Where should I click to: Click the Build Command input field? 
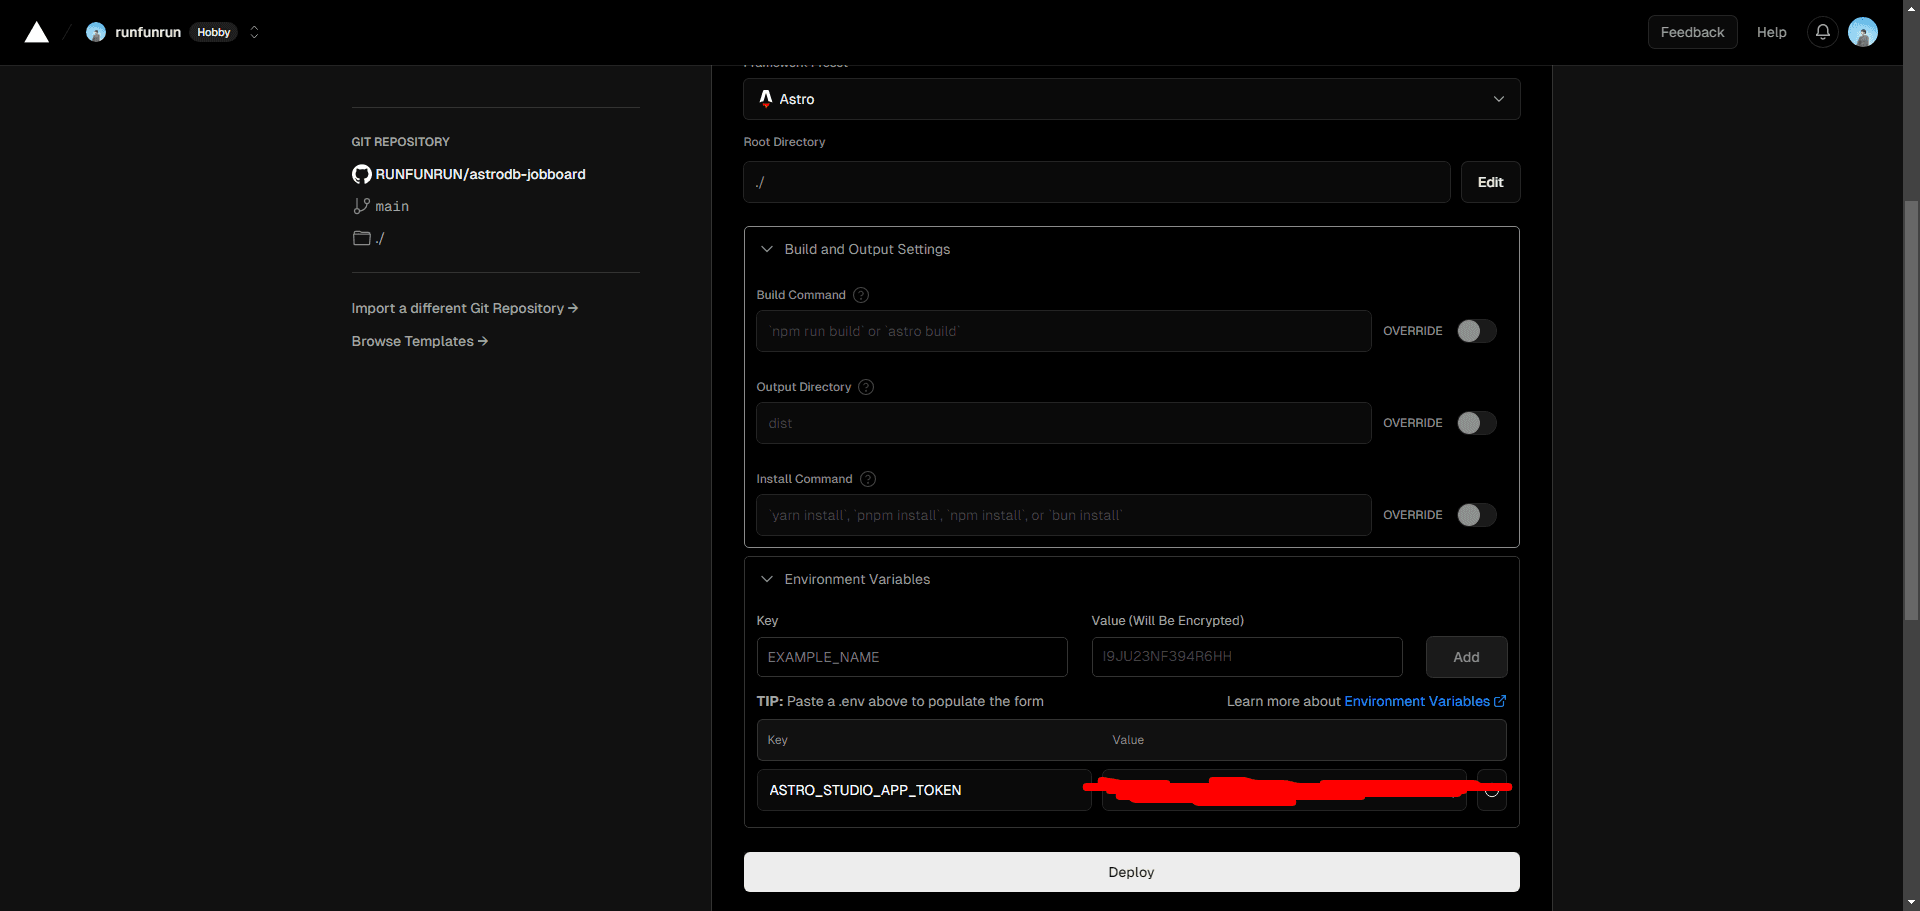pyautogui.click(x=1063, y=331)
